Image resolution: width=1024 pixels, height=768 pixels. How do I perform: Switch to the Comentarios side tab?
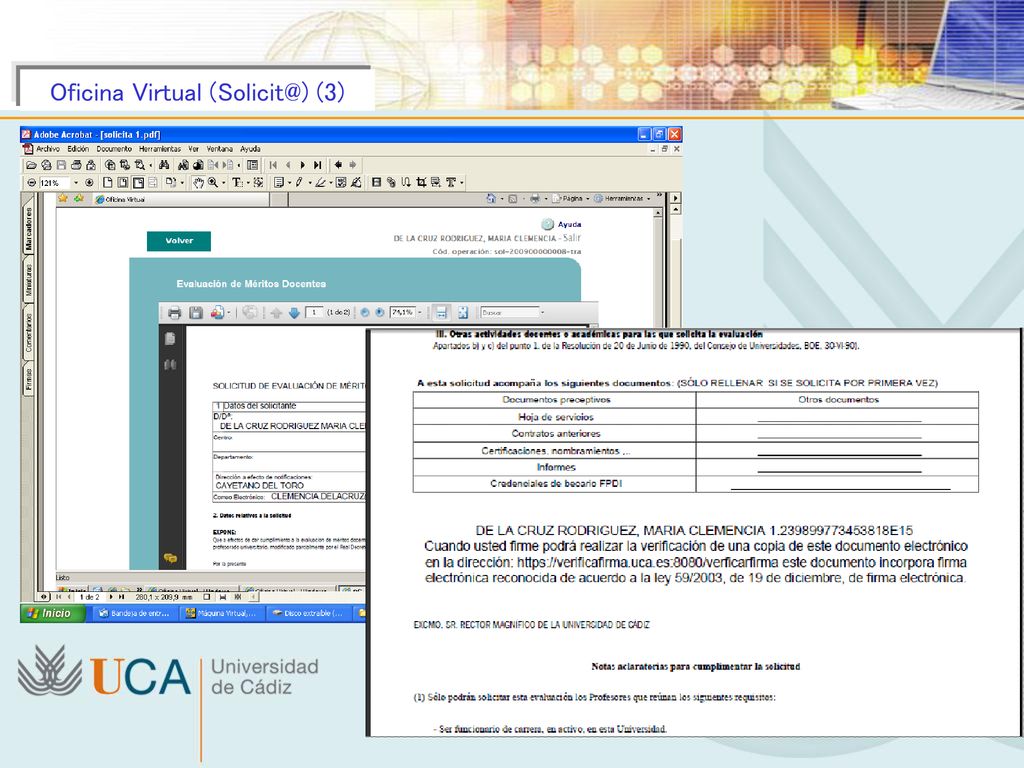(29, 332)
